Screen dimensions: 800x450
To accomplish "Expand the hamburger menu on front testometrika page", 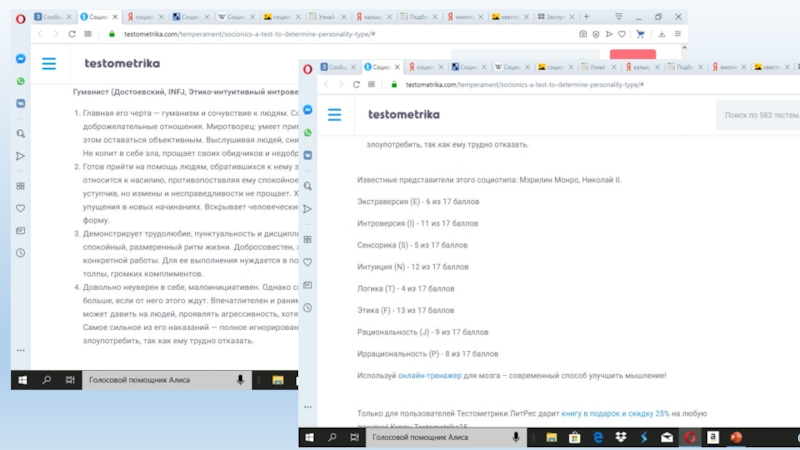I will point(335,115).
